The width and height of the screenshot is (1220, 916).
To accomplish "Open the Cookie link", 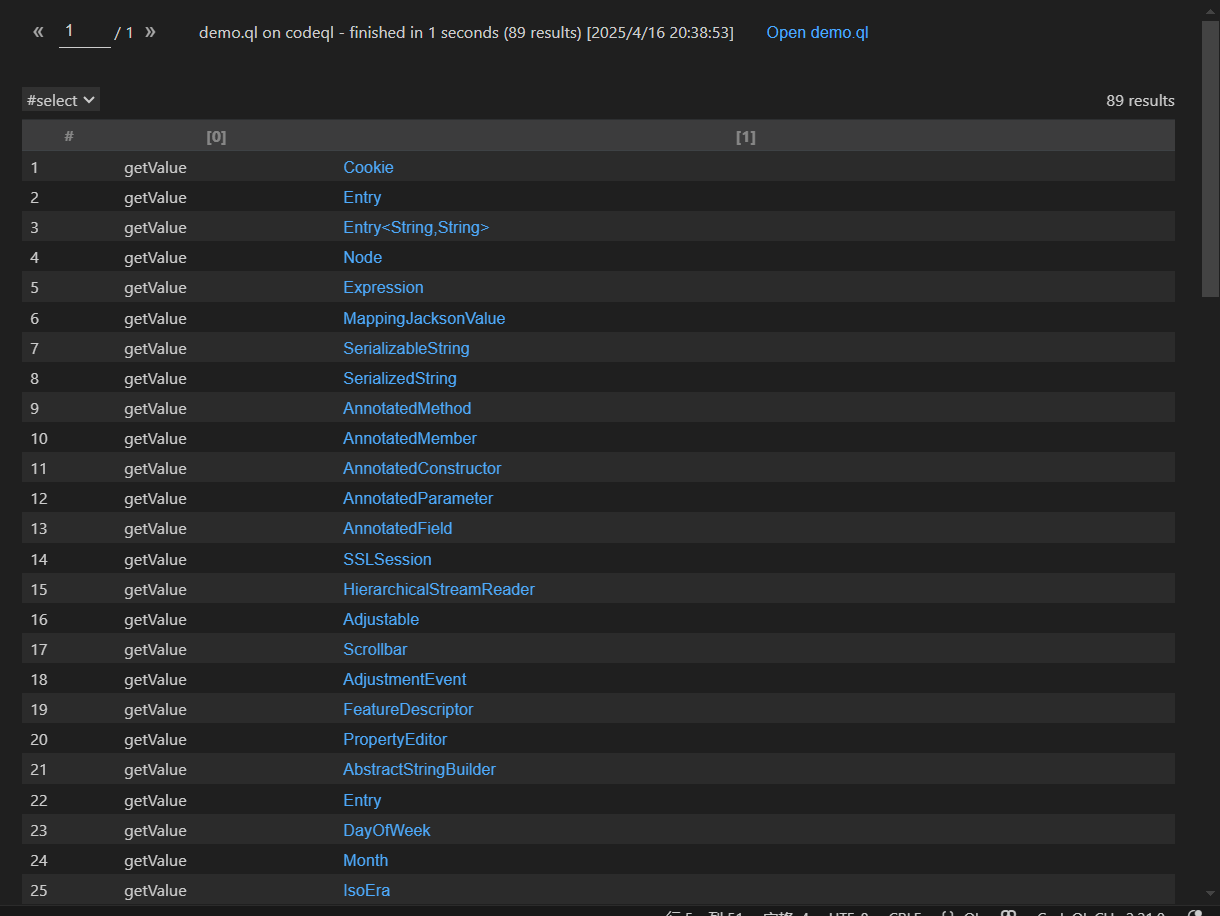I will click(x=368, y=167).
